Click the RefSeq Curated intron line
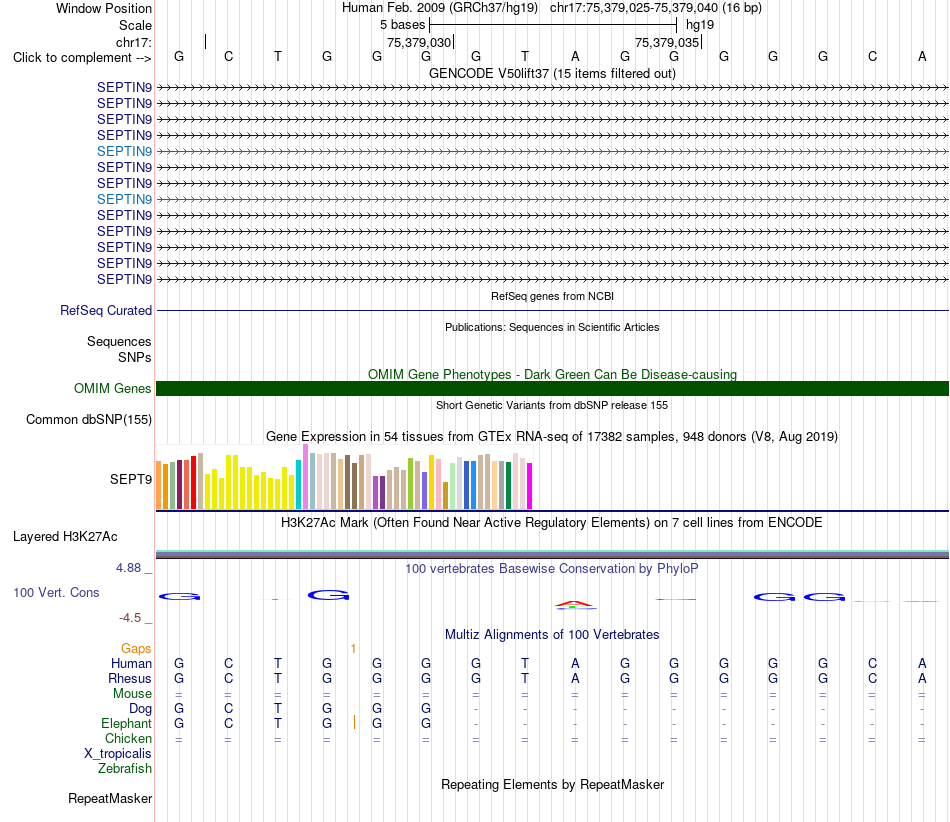Viewport: 950px width, 822px height. pyautogui.click(x=552, y=311)
